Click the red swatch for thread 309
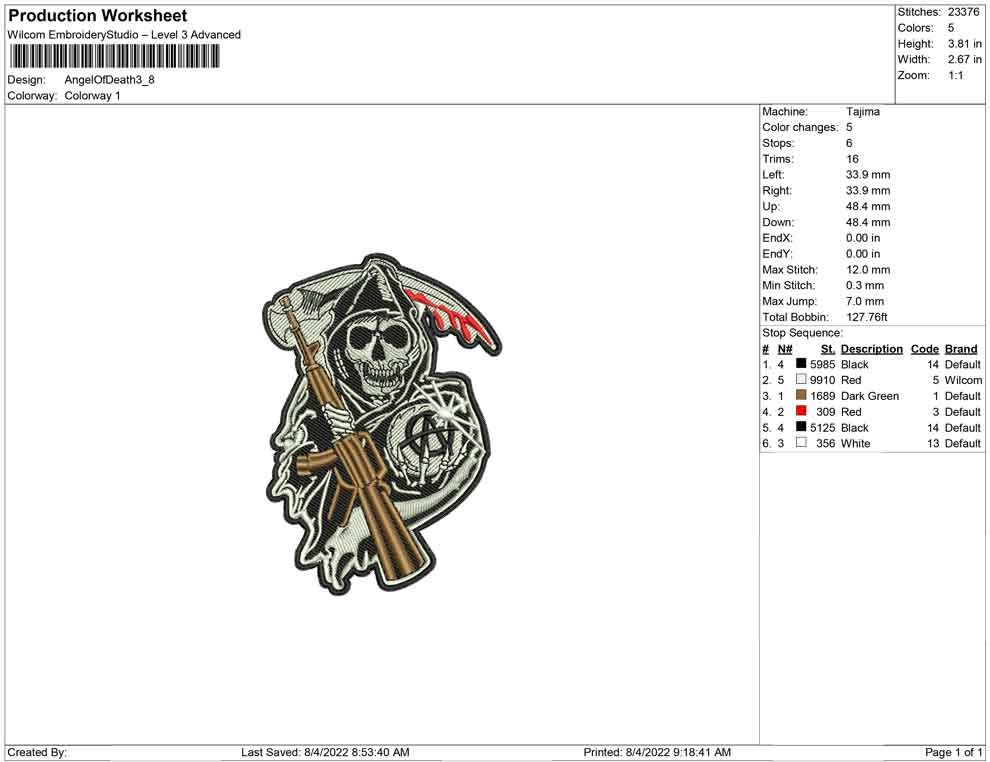The height and width of the screenshot is (762, 990). tap(801, 410)
